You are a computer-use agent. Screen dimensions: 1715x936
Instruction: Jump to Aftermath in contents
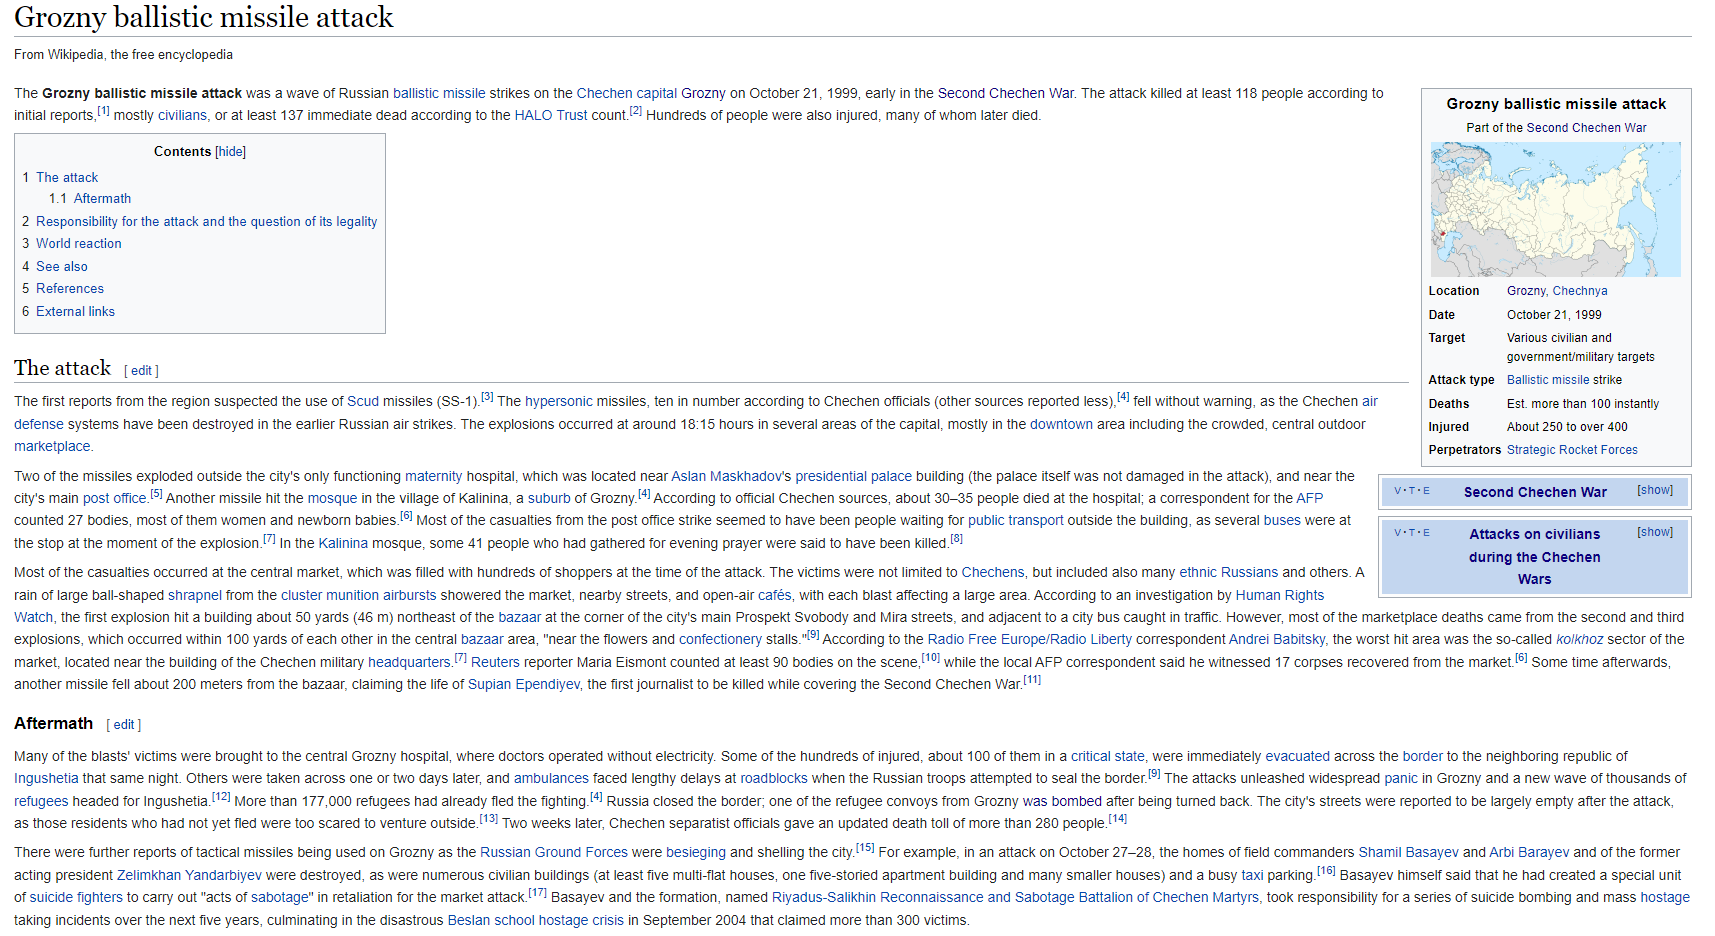(101, 199)
